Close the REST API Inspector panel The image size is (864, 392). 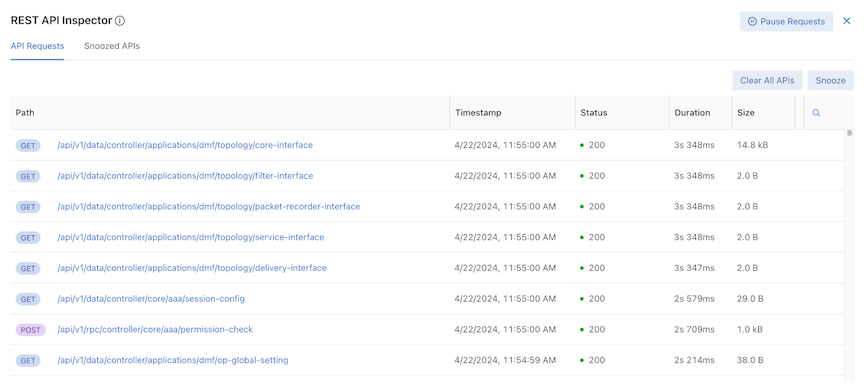pos(847,21)
